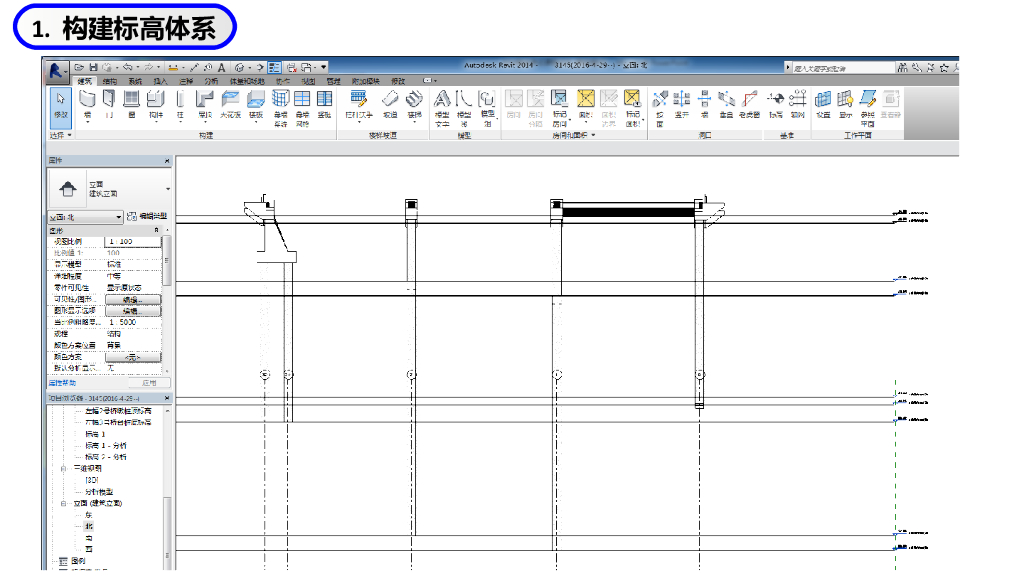This screenshot has width=1024, height=576.
Task: Select the 天花板 (Ceiling) tool
Action: tap(230, 104)
